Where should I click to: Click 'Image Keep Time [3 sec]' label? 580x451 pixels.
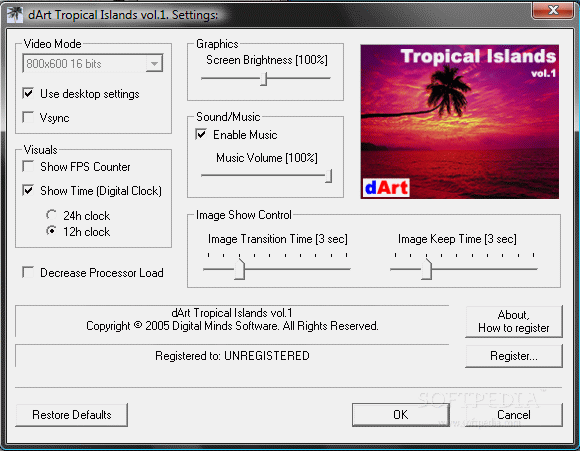tap(457, 239)
